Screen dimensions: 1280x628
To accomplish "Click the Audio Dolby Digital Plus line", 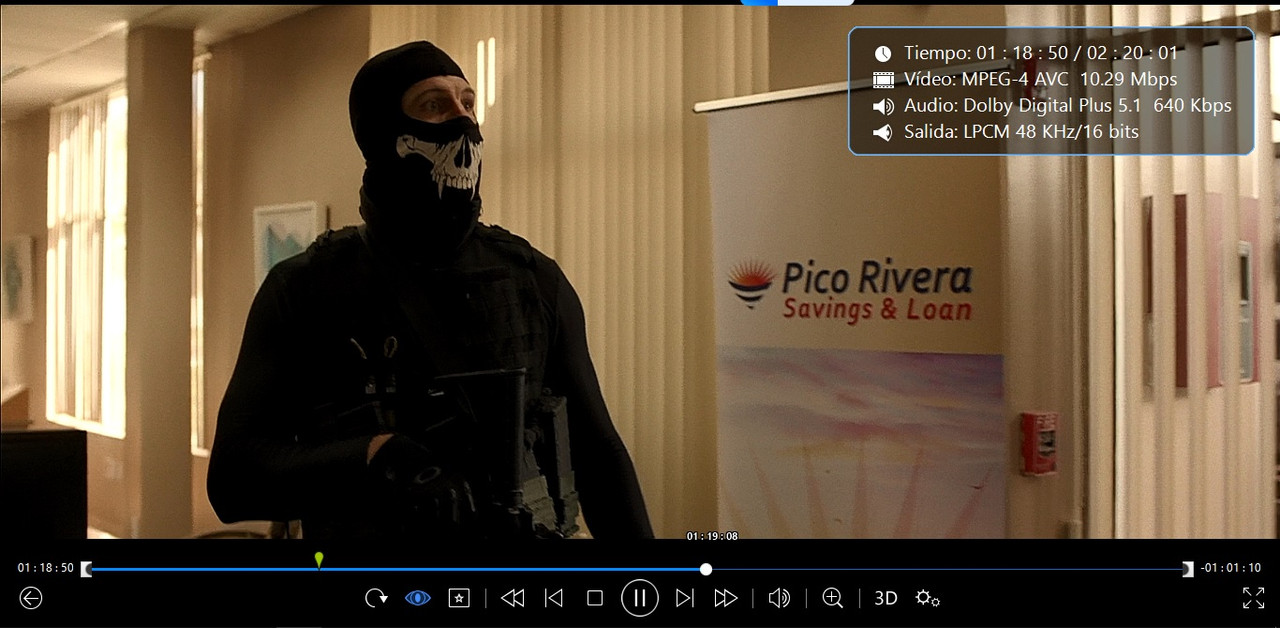I will point(1068,105).
